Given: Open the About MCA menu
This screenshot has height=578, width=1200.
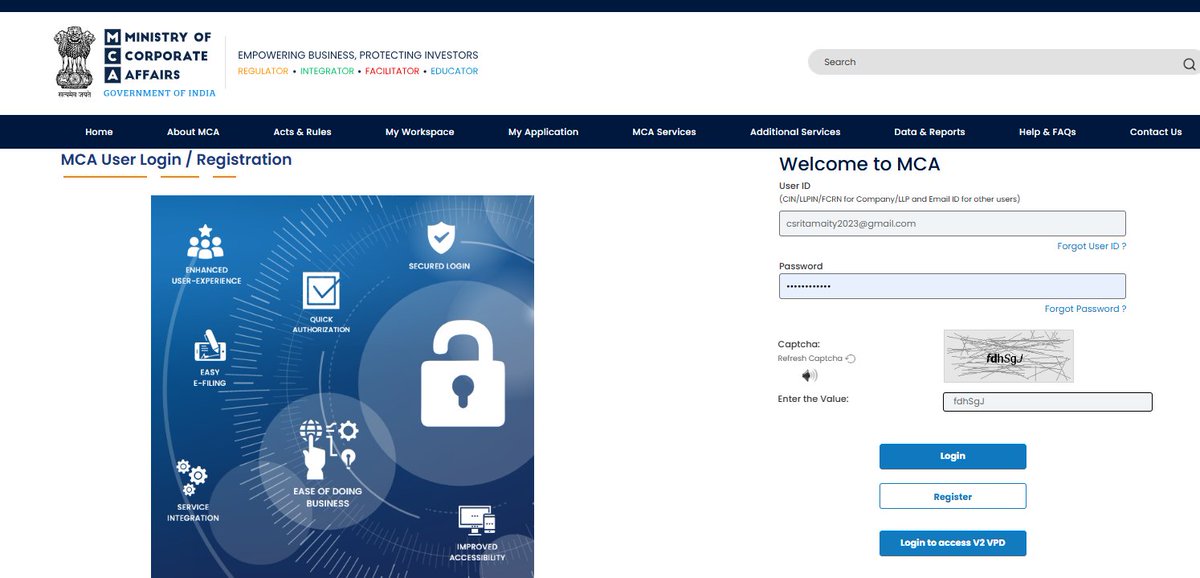Looking at the screenshot, I should tap(193, 132).
